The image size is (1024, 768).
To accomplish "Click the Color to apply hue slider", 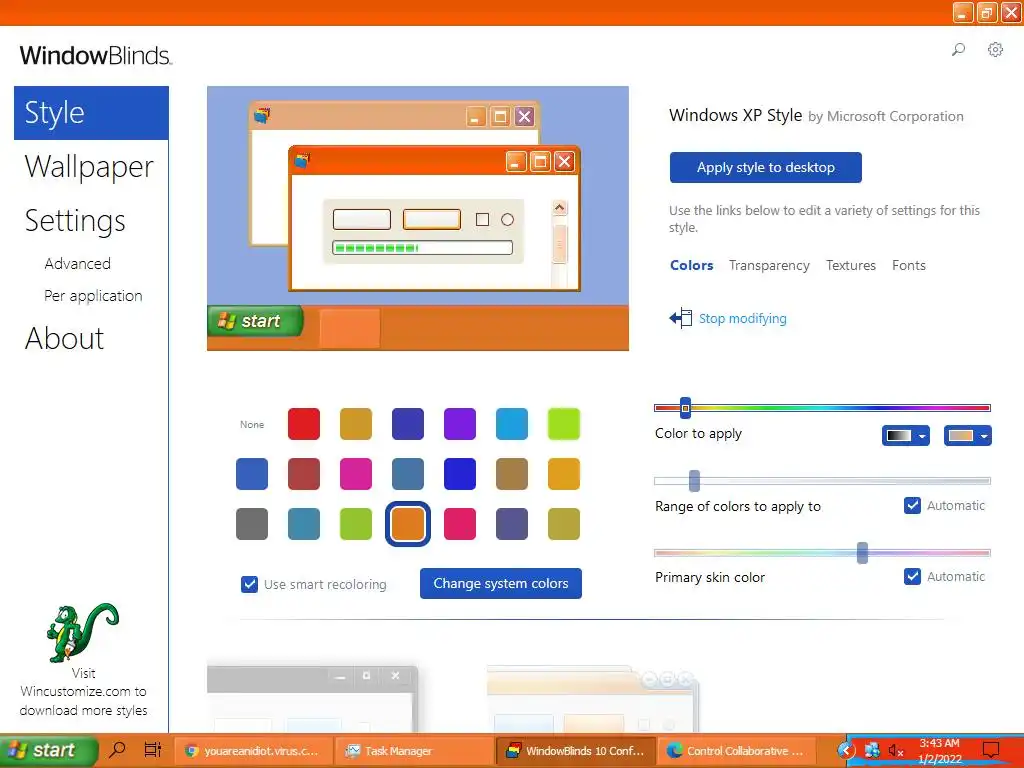I will pyautogui.click(x=822, y=408).
